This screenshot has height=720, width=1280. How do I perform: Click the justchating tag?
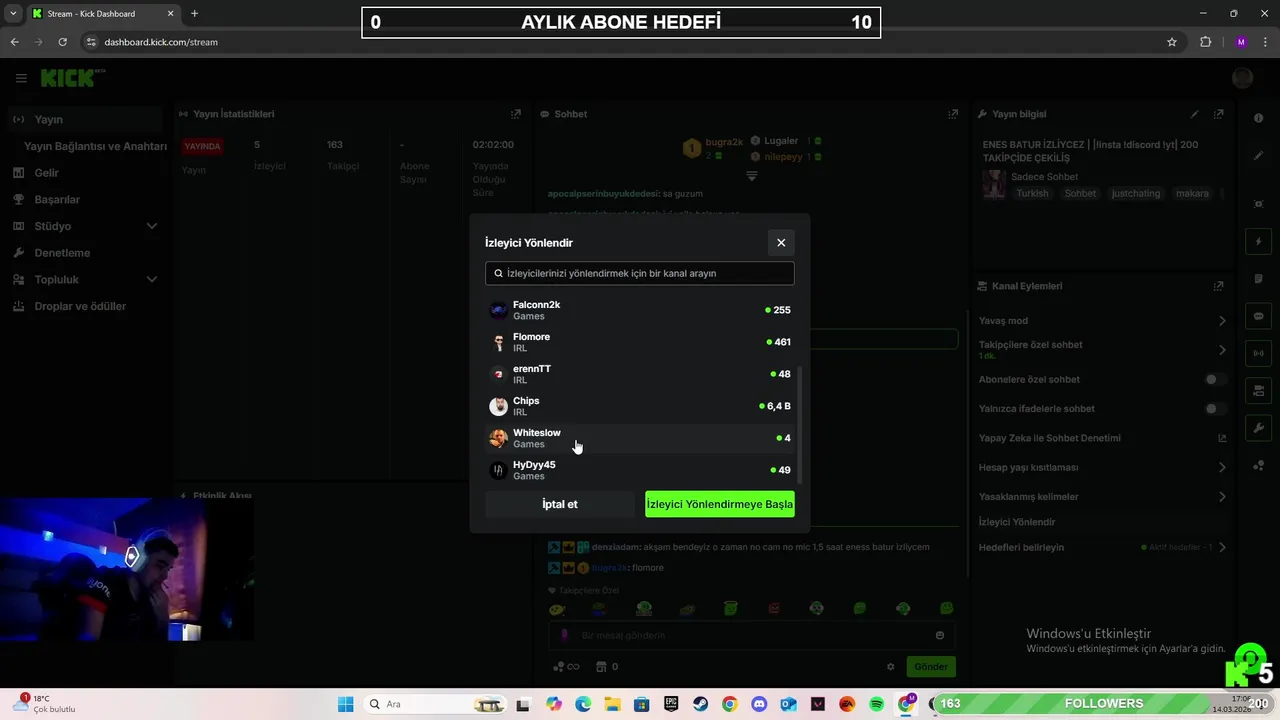pyautogui.click(x=1135, y=193)
